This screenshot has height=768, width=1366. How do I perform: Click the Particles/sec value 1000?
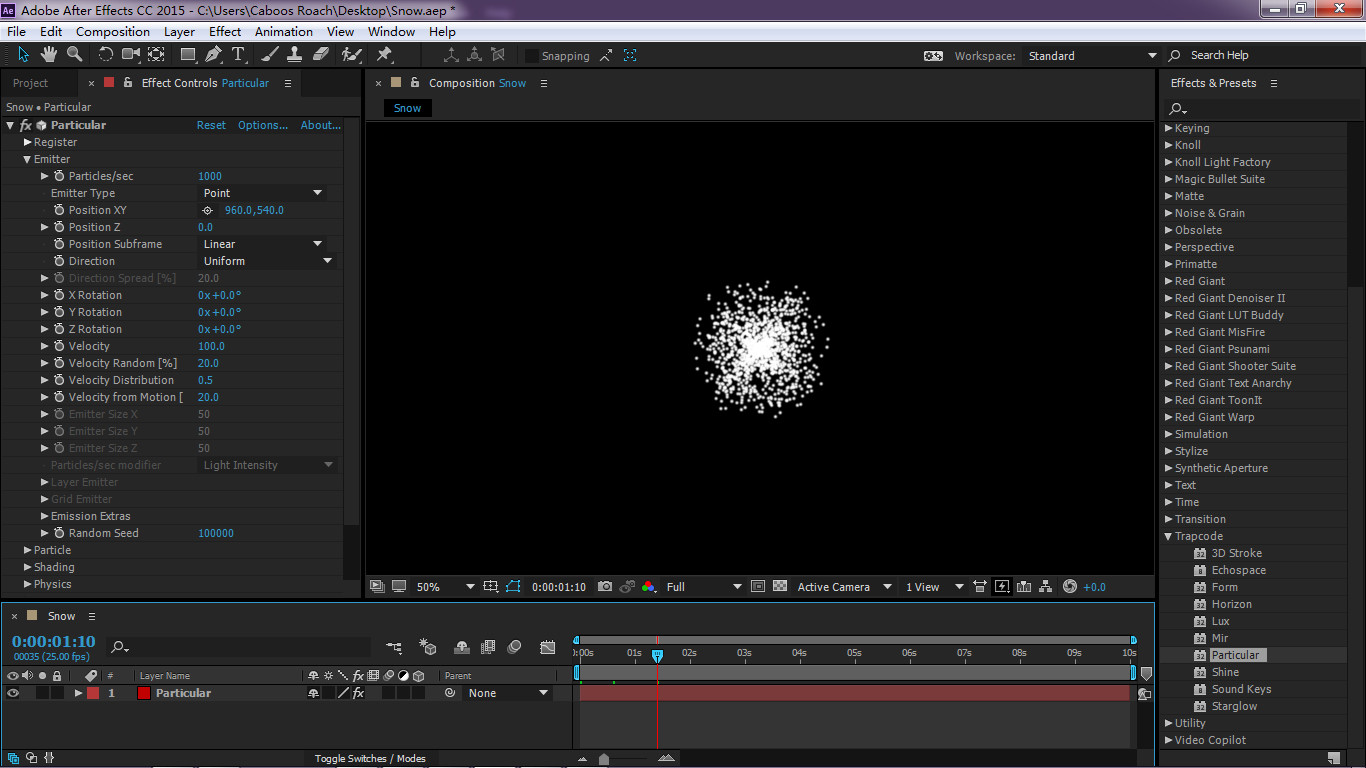coord(210,176)
